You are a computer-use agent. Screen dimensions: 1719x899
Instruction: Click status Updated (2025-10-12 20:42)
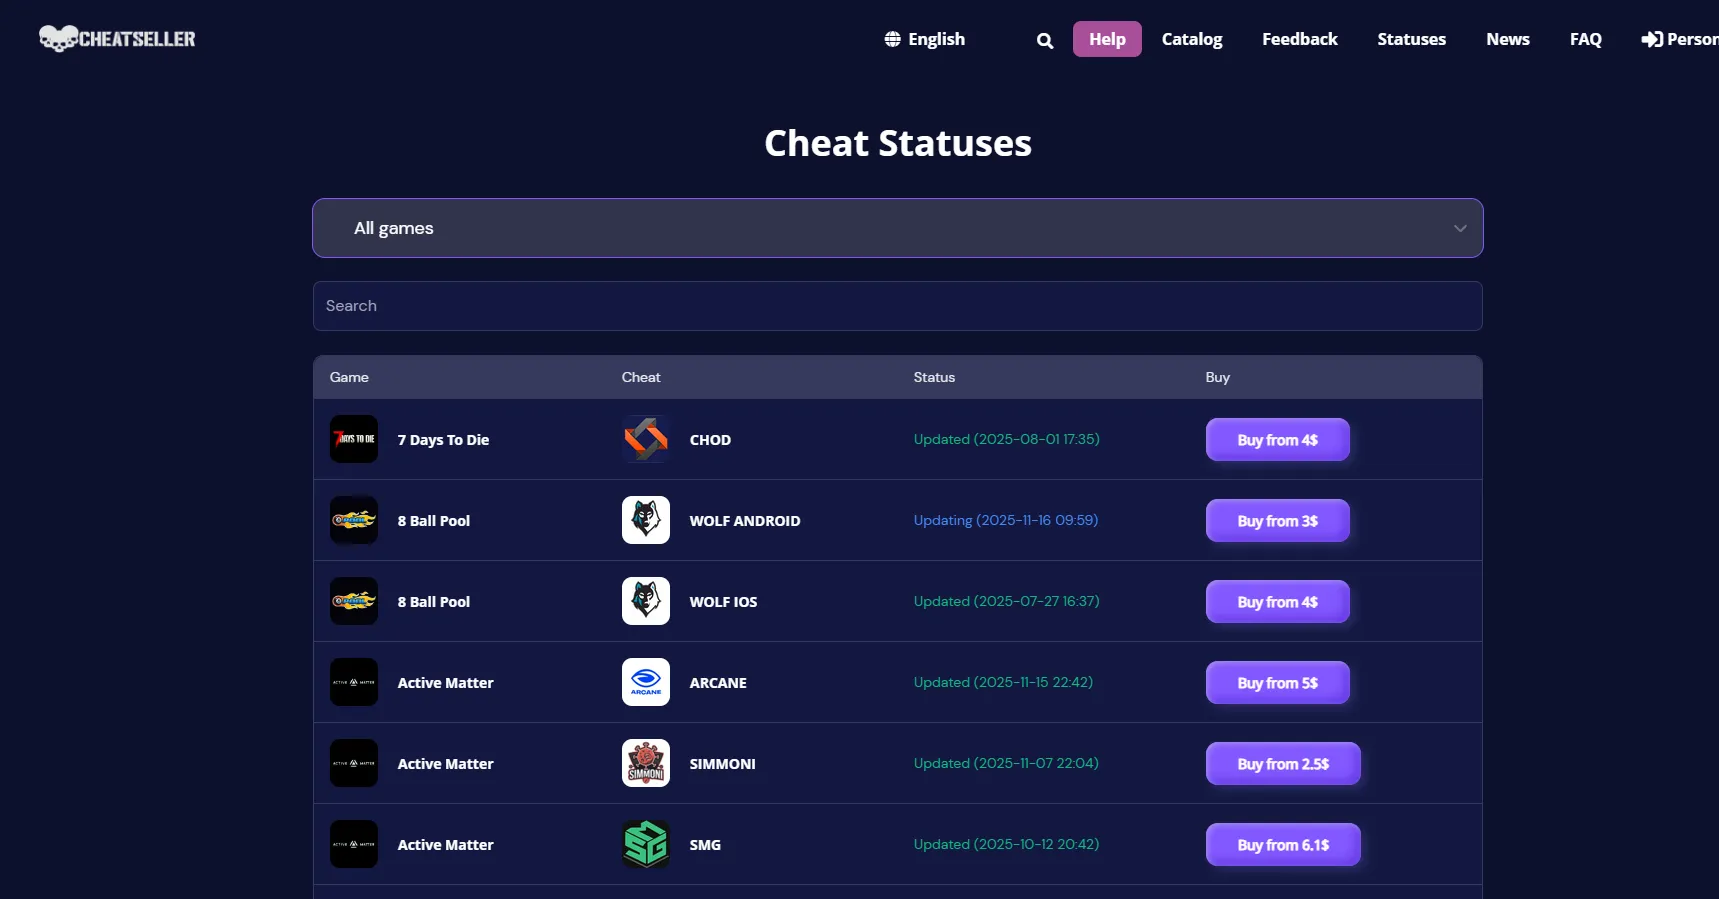[1006, 844]
